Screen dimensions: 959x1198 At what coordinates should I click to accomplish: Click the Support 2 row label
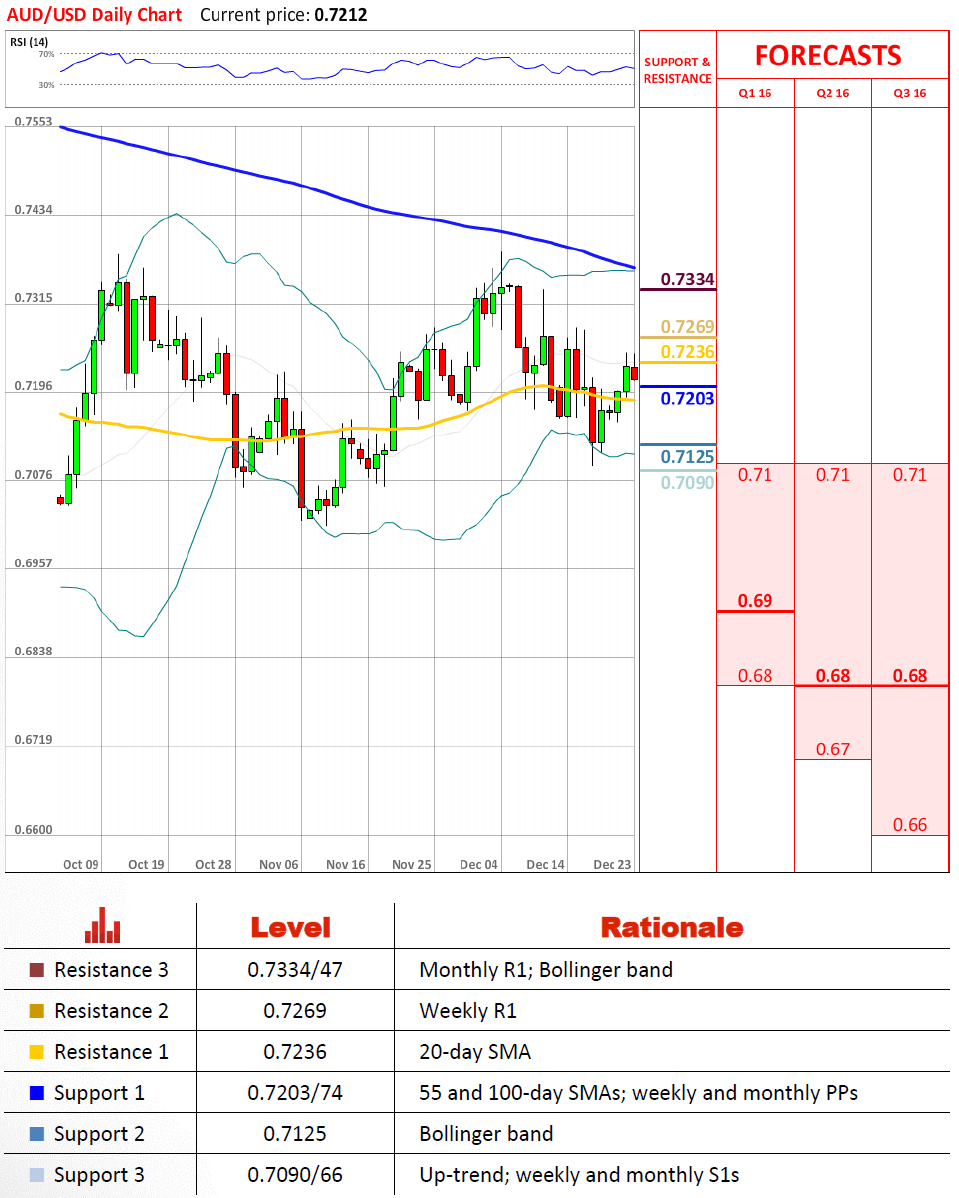tap(99, 1135)
